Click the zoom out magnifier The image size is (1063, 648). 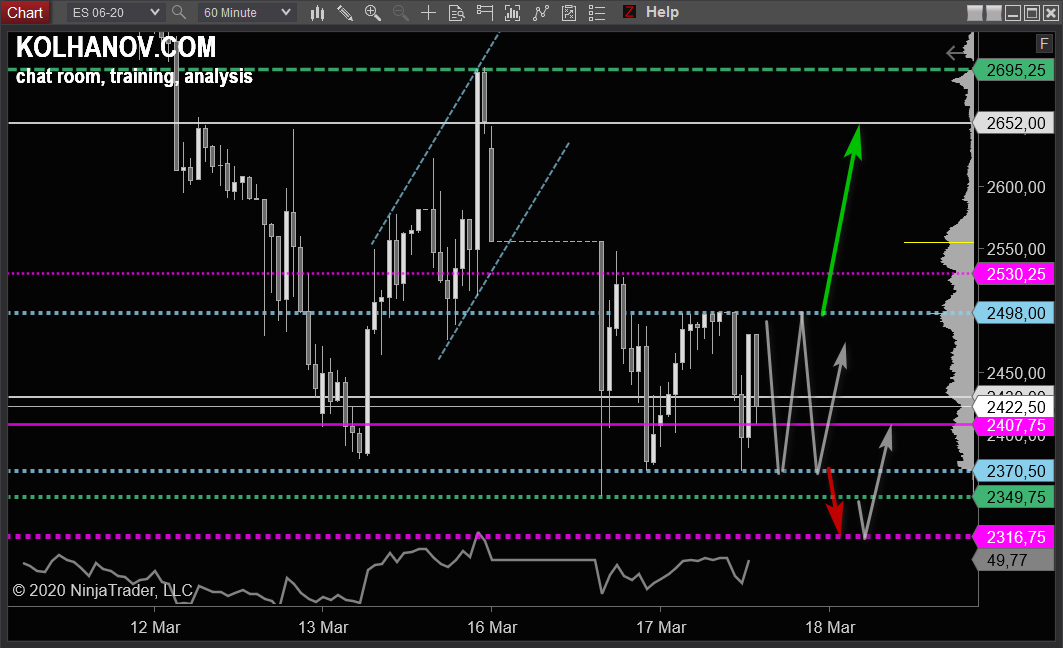(401, 13)
